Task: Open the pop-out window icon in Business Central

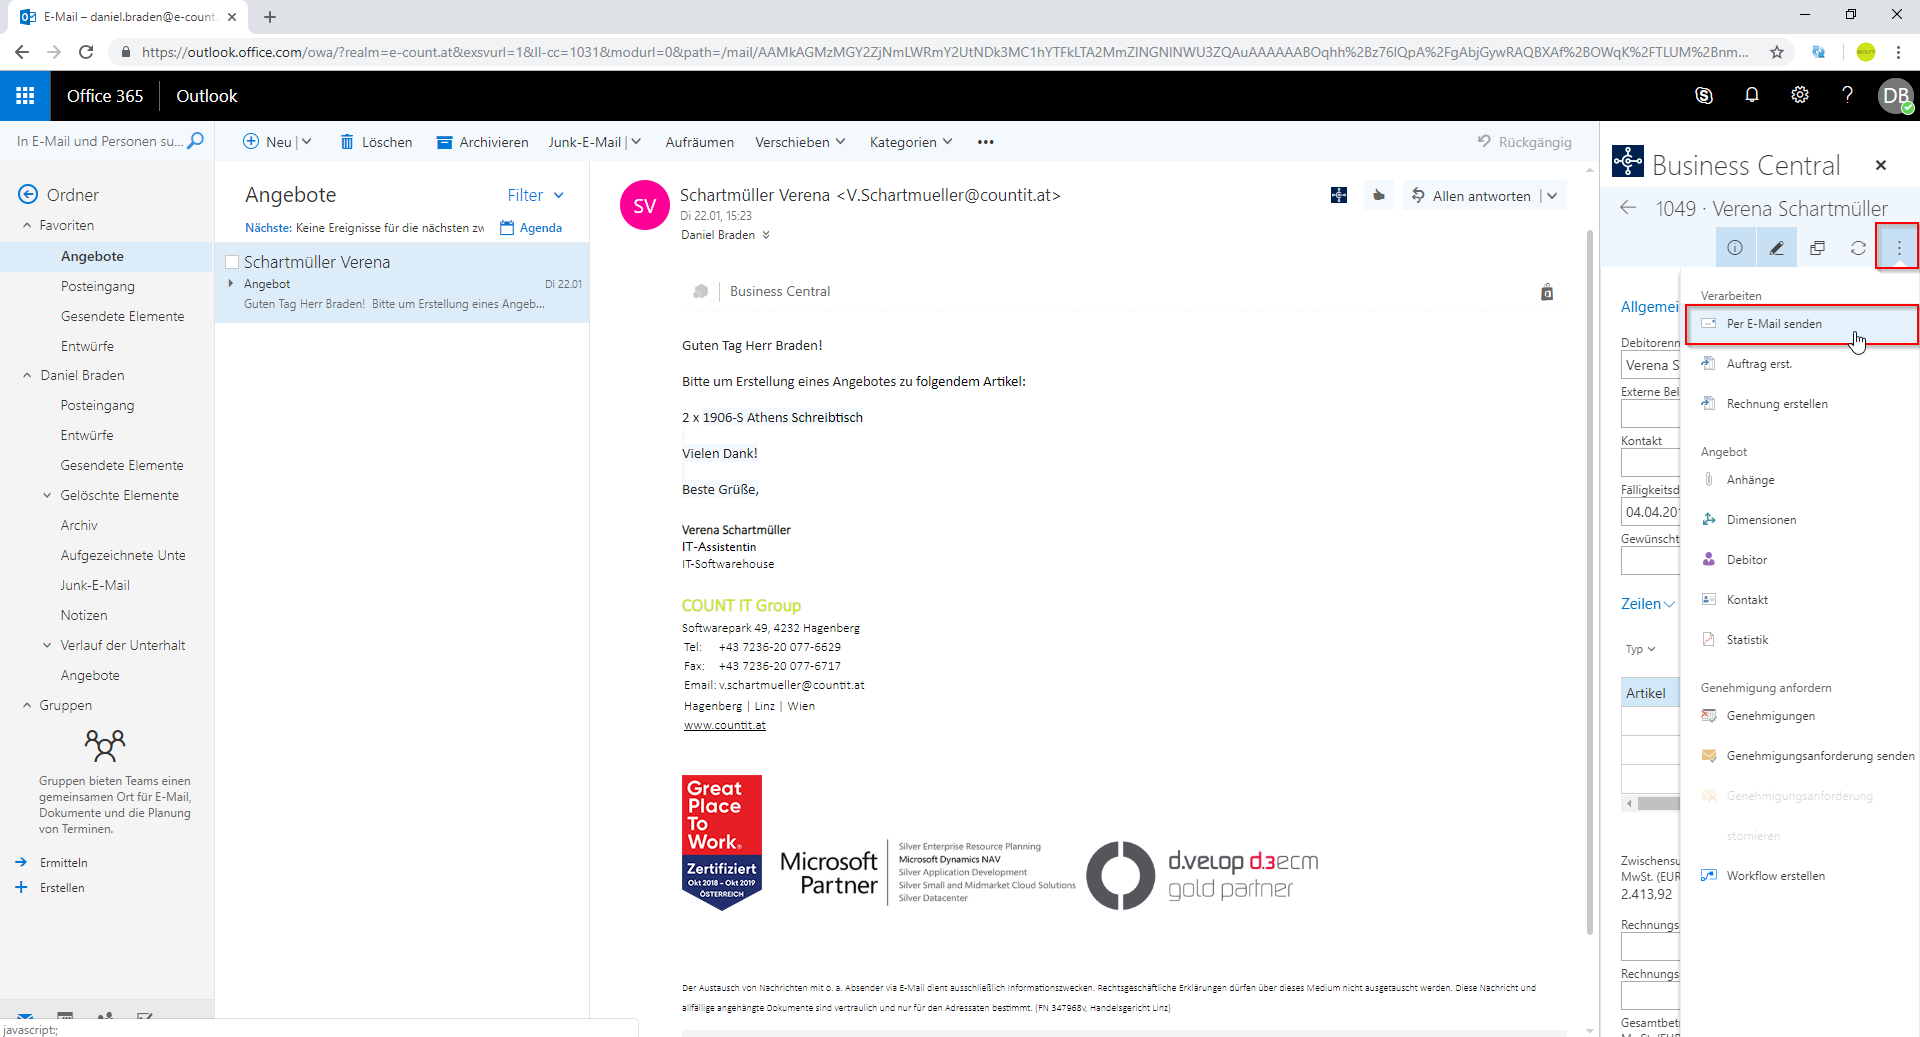Action: 1817,248
